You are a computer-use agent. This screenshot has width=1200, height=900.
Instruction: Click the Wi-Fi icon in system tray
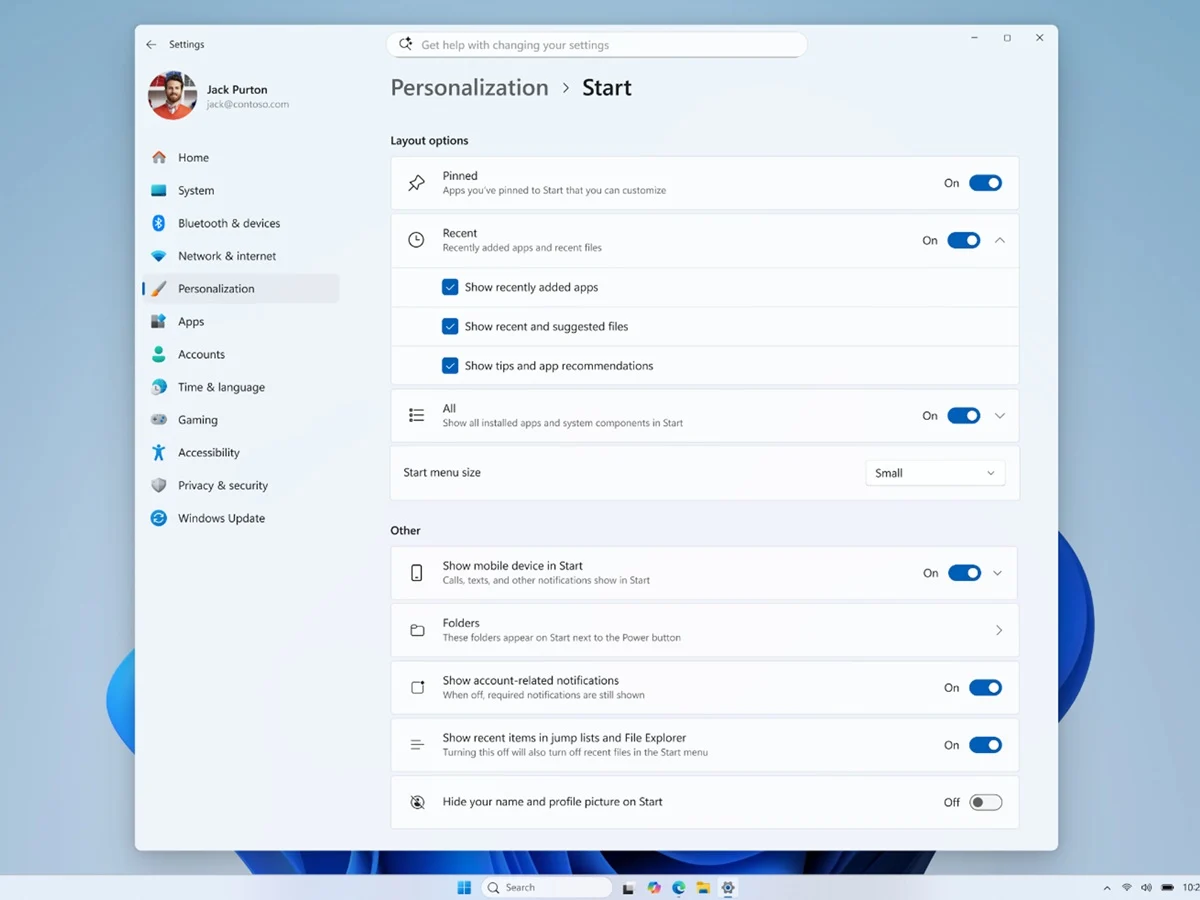click(1127, 887)
